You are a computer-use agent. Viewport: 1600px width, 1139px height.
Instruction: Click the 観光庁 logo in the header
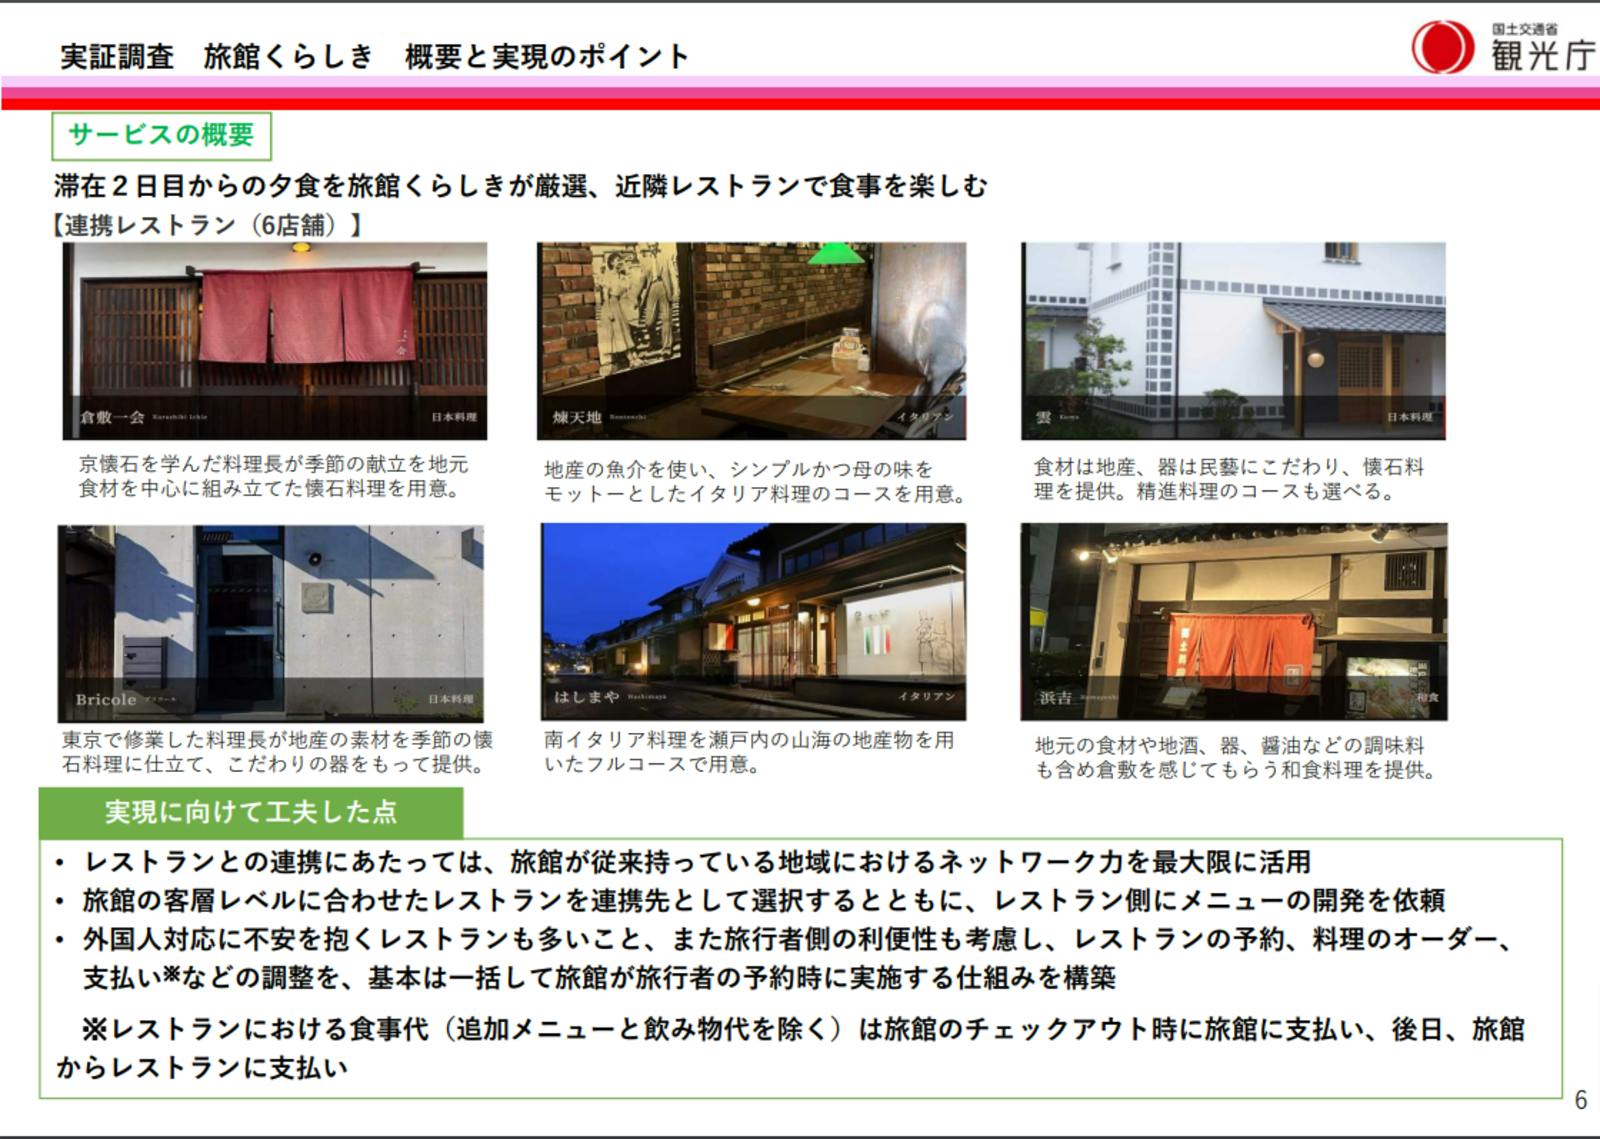(1504, 46)
